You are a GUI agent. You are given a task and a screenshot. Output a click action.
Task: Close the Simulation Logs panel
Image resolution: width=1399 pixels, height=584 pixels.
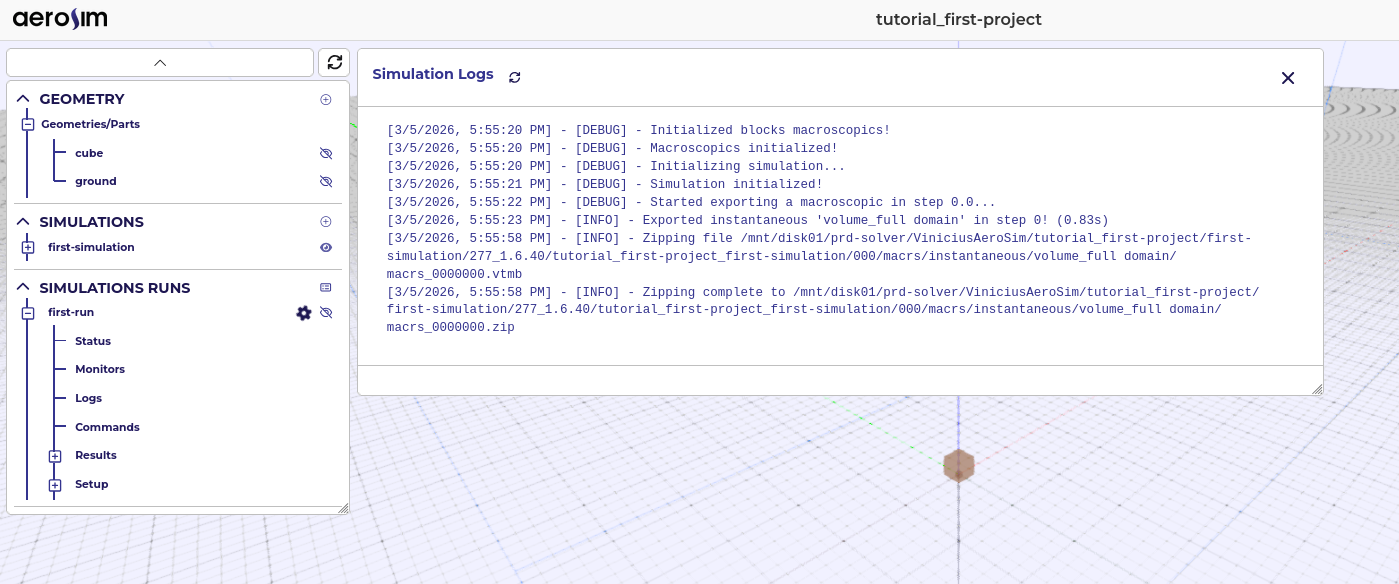(x=1288, y=78)
